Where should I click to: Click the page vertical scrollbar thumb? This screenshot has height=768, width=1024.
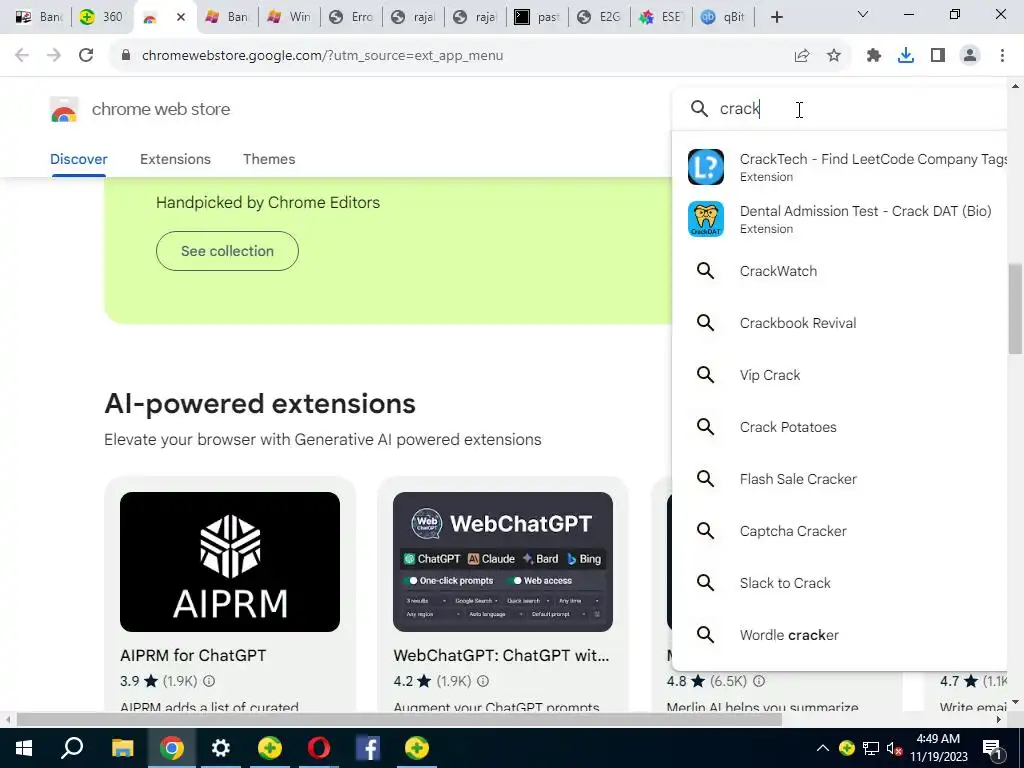coord(1015,308)
